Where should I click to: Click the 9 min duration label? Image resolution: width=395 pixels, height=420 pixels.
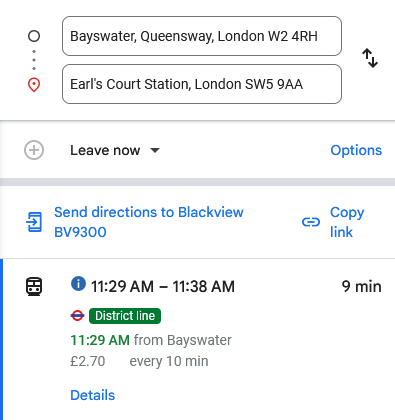coord(362,286)
